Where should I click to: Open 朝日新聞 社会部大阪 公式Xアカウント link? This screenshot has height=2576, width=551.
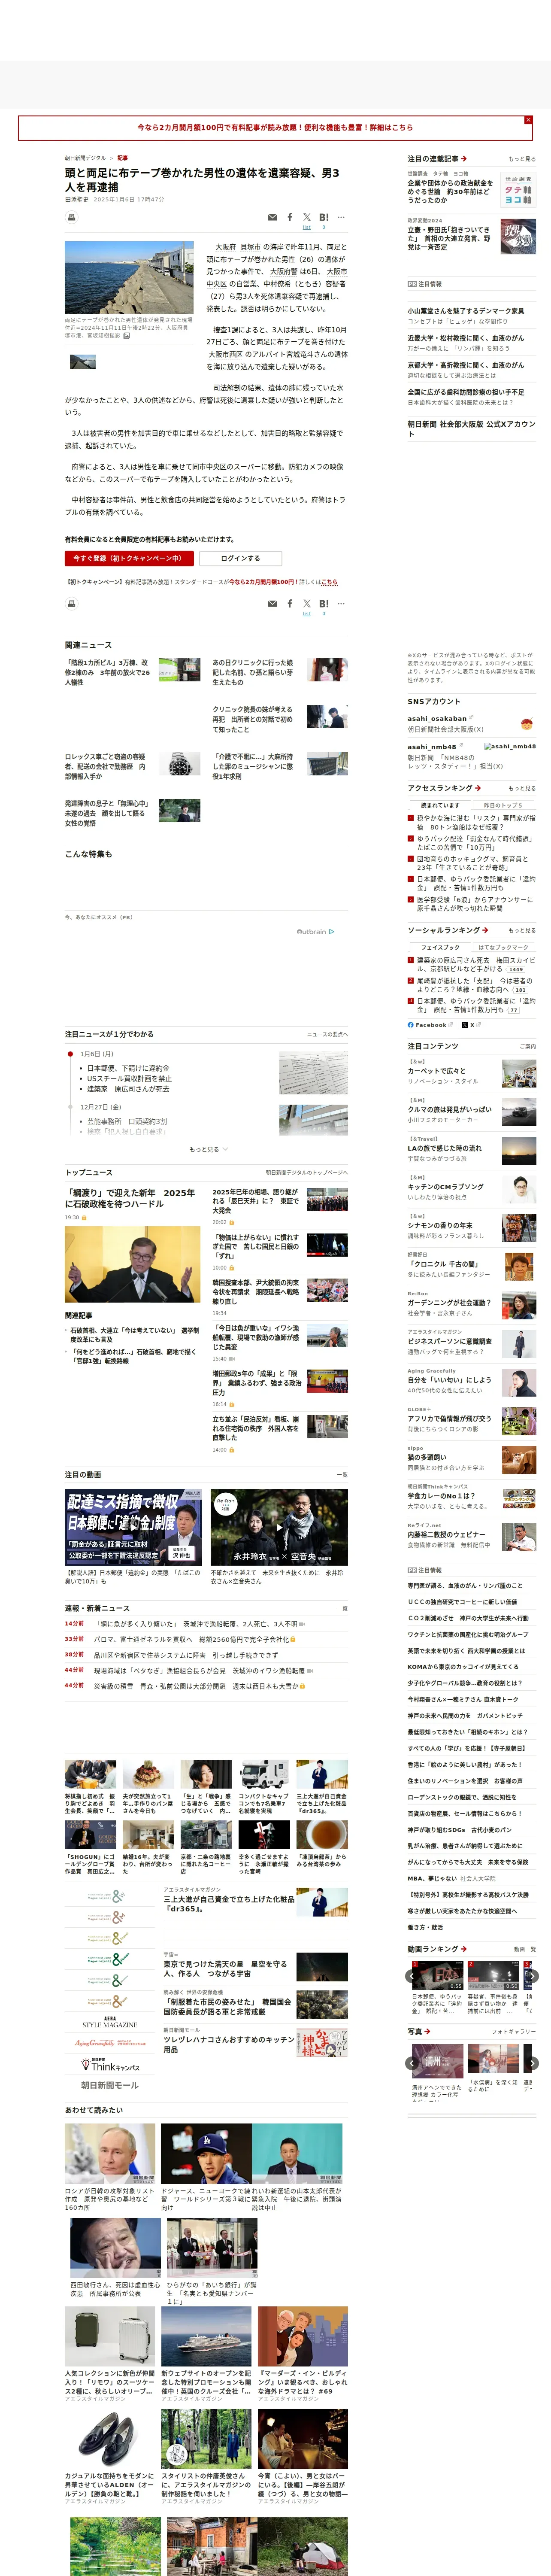471,428
